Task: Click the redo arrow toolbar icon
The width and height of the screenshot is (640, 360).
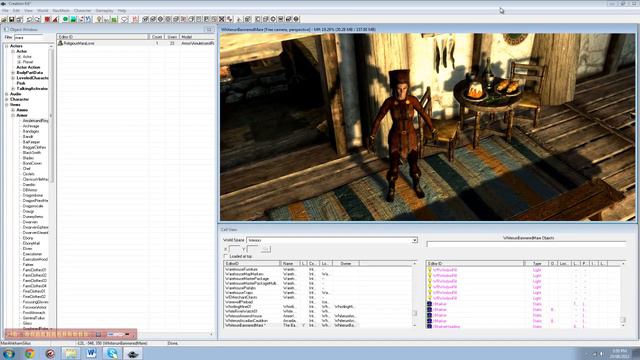Action: pos(37,19)
